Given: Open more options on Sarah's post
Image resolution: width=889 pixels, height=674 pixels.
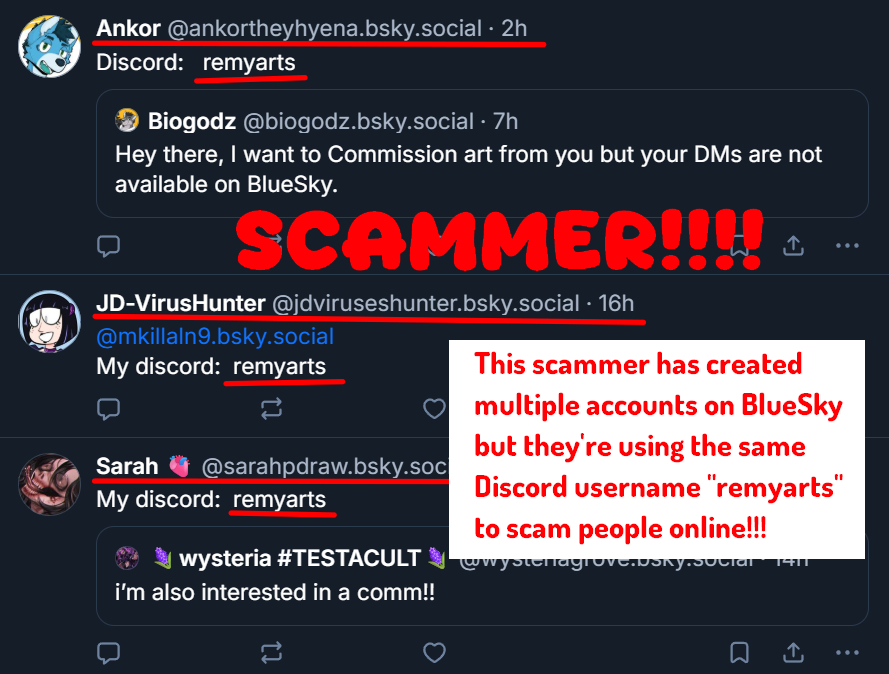Looking at the screenshot, I should [847, 653].
